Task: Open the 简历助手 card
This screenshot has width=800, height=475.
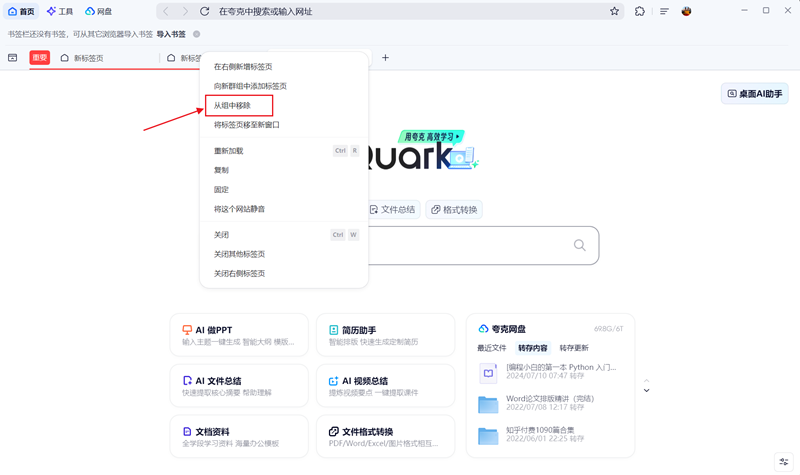Action: (x=385, y=335)
